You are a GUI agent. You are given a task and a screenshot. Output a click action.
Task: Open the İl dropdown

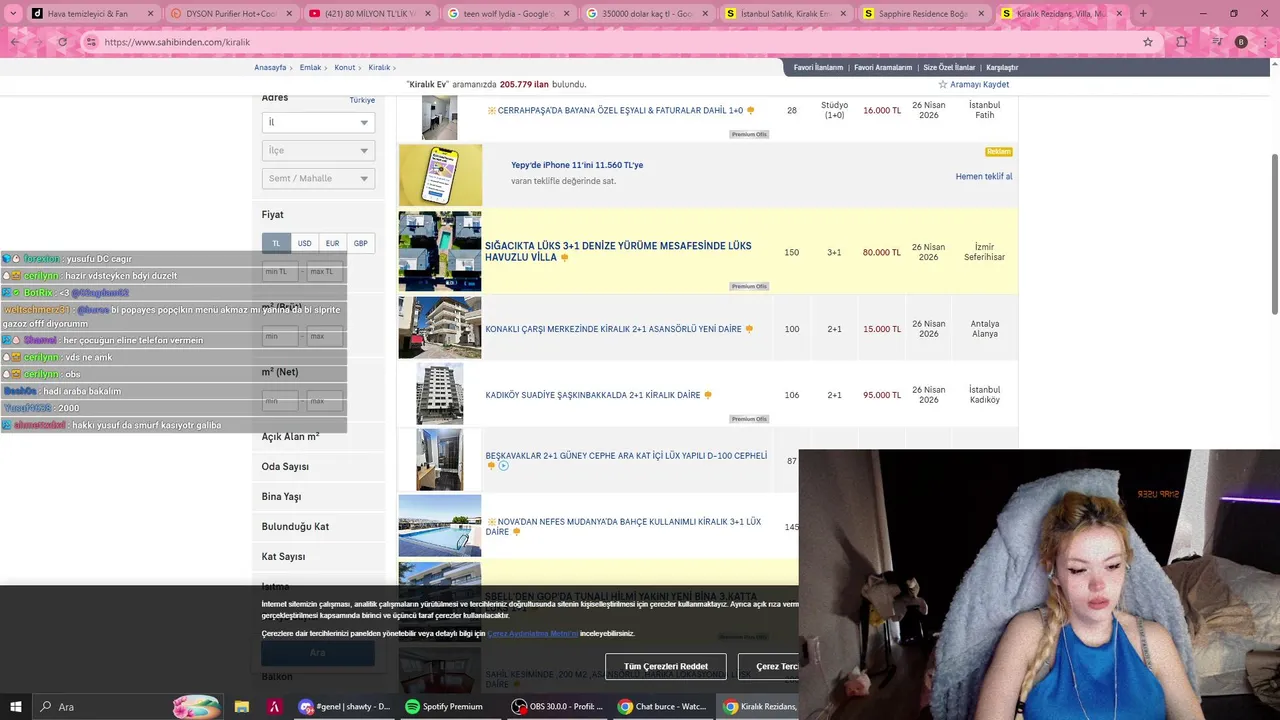click(318, 122)
